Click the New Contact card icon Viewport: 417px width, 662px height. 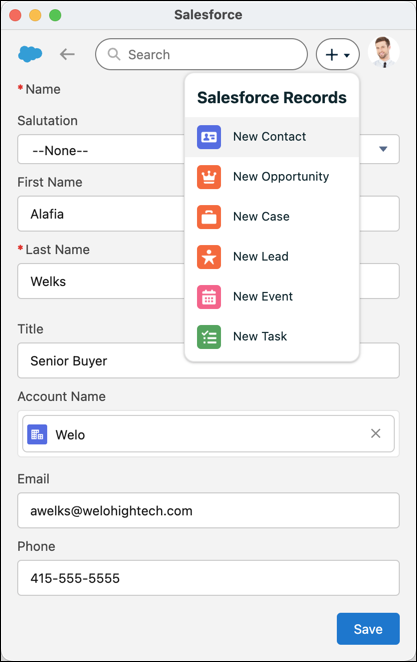point(209,137)
